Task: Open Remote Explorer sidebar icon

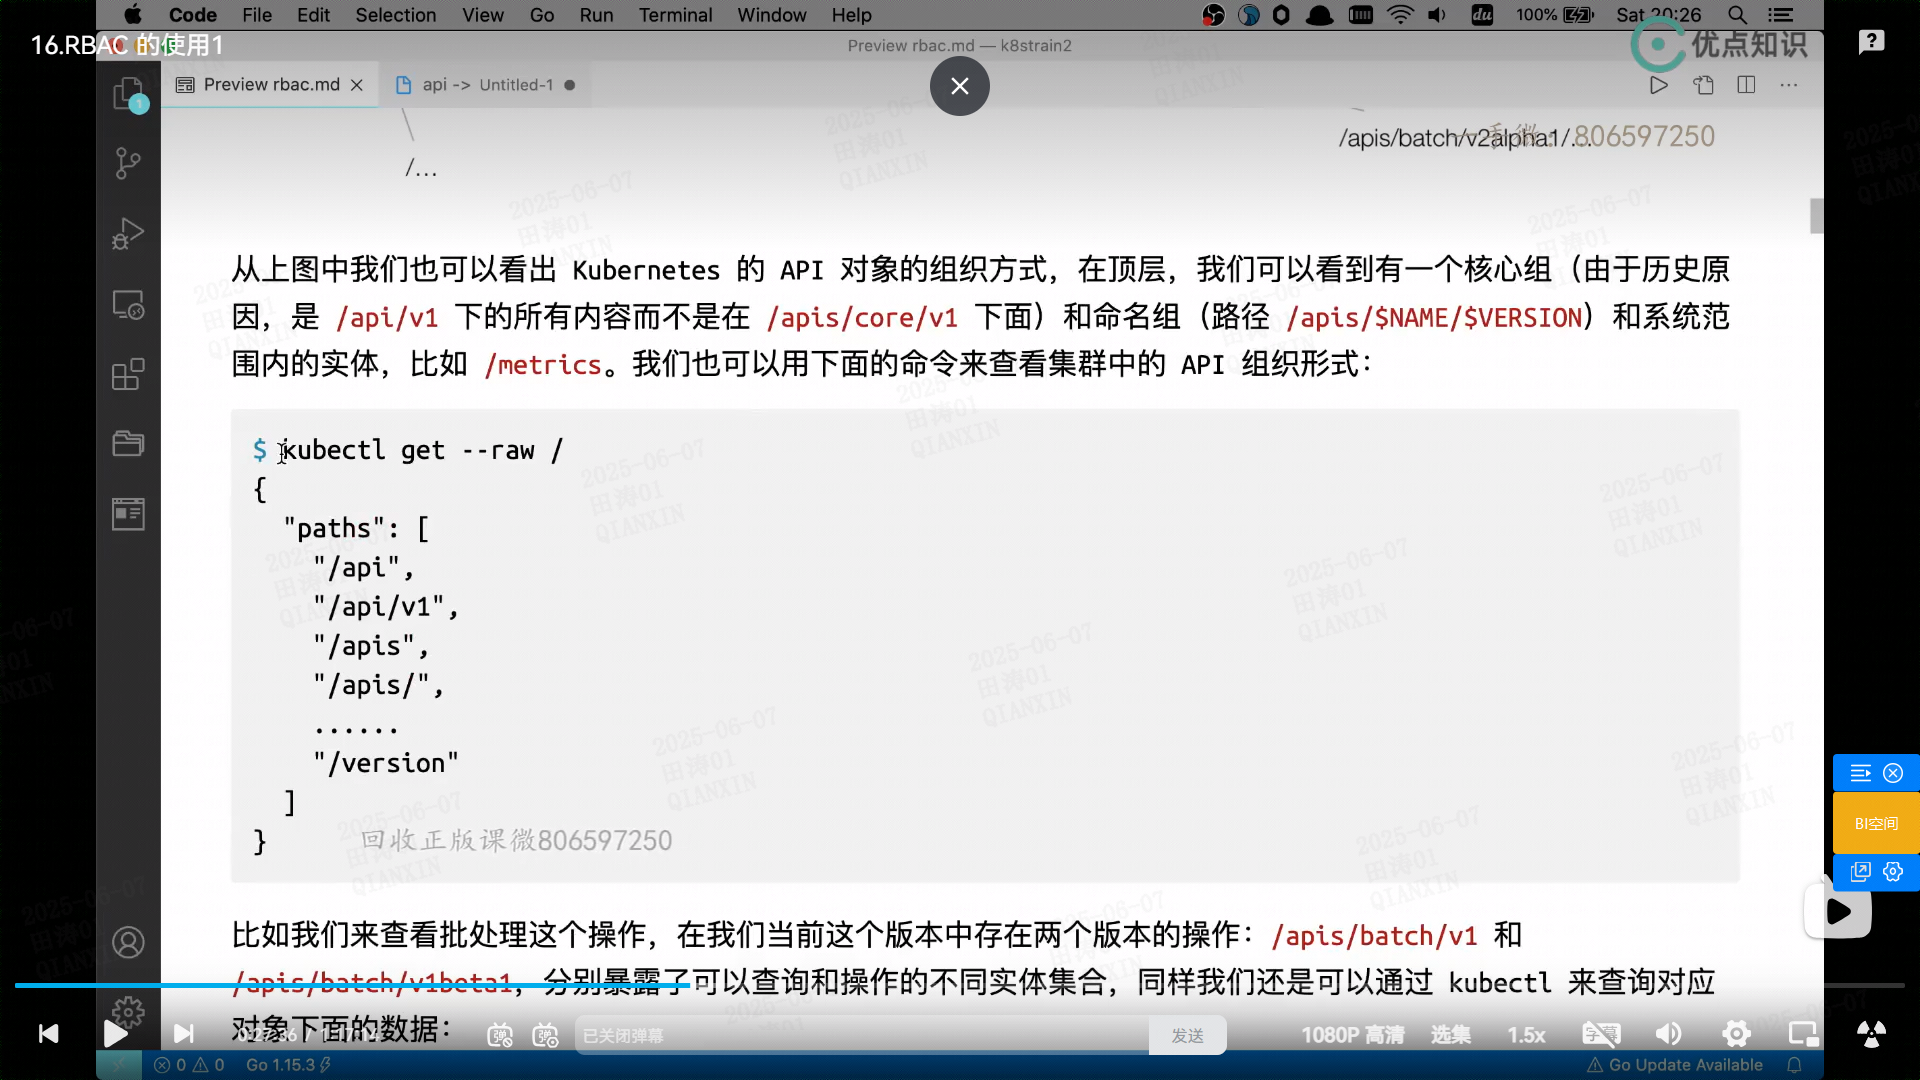Action: coord(128,305)
